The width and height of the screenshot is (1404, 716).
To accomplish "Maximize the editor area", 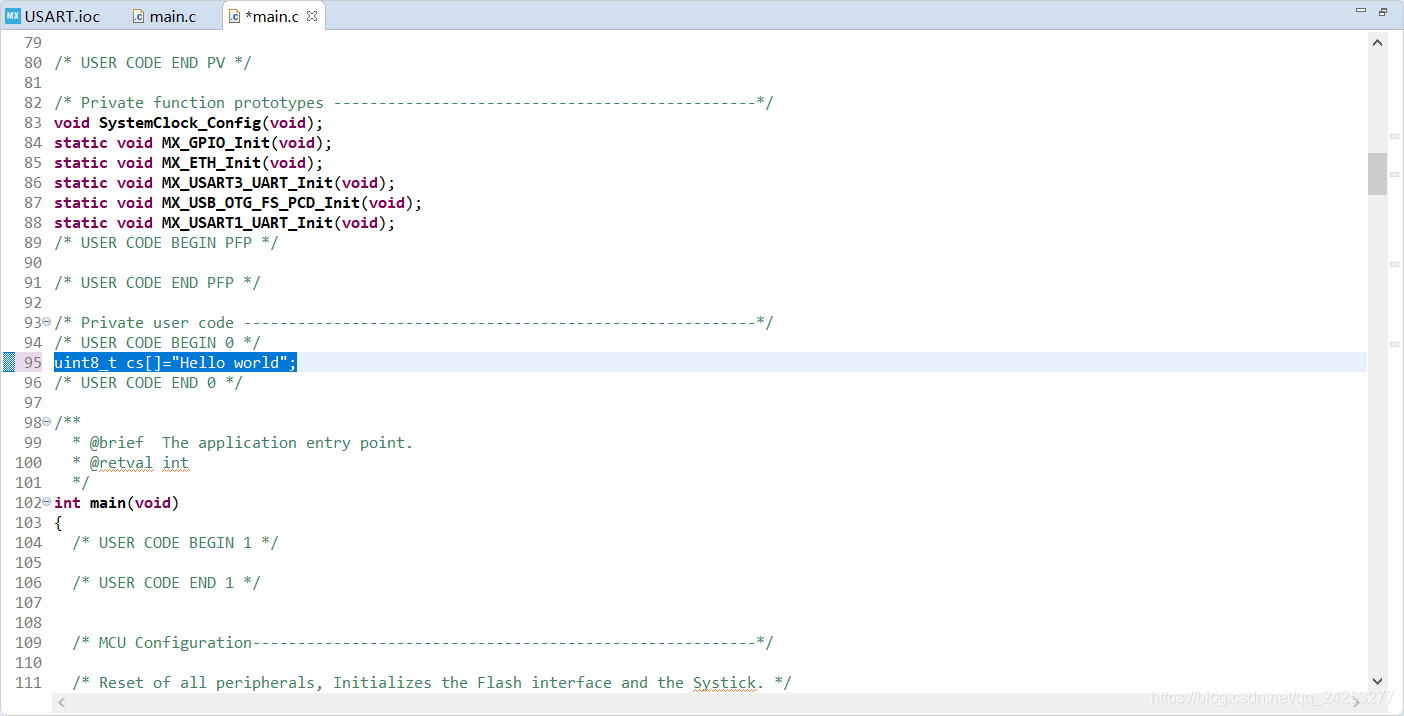I will tap(1383, 12).
